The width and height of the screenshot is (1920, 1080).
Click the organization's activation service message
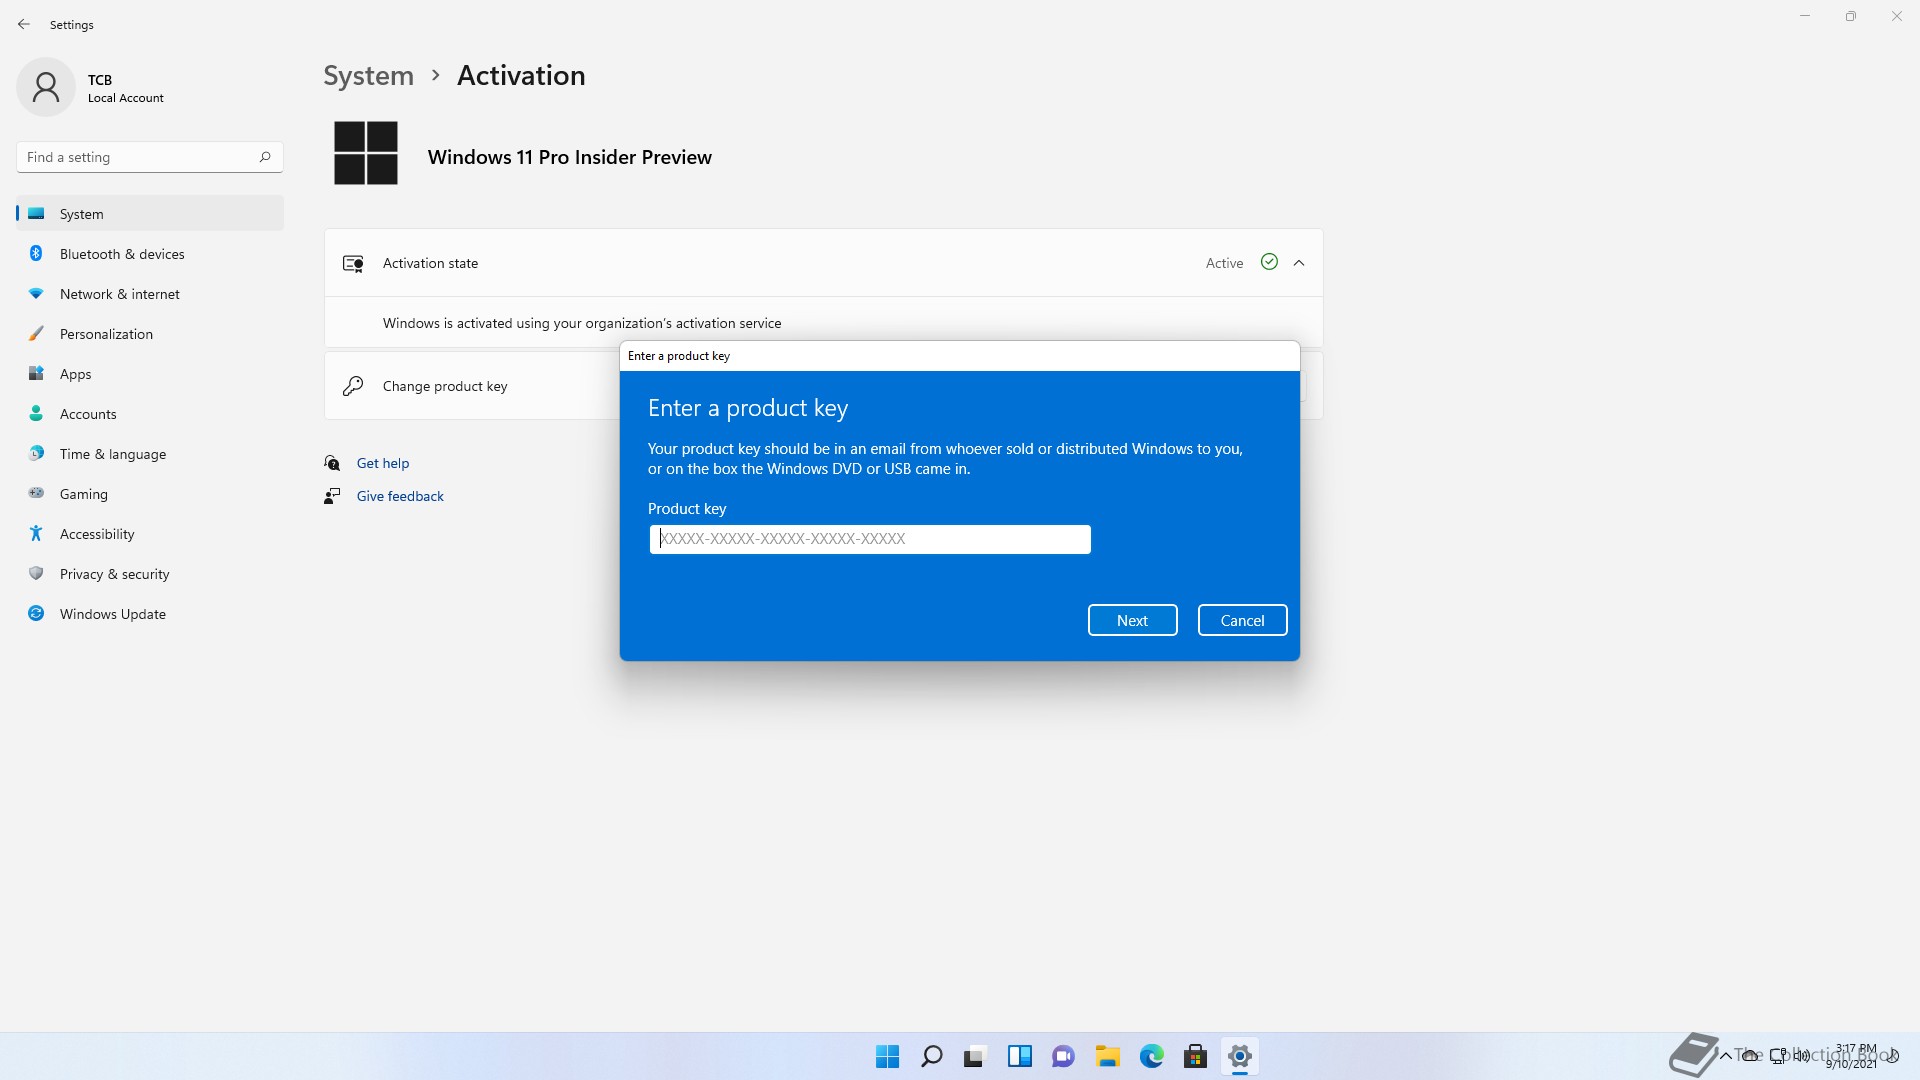pos(582,323)
